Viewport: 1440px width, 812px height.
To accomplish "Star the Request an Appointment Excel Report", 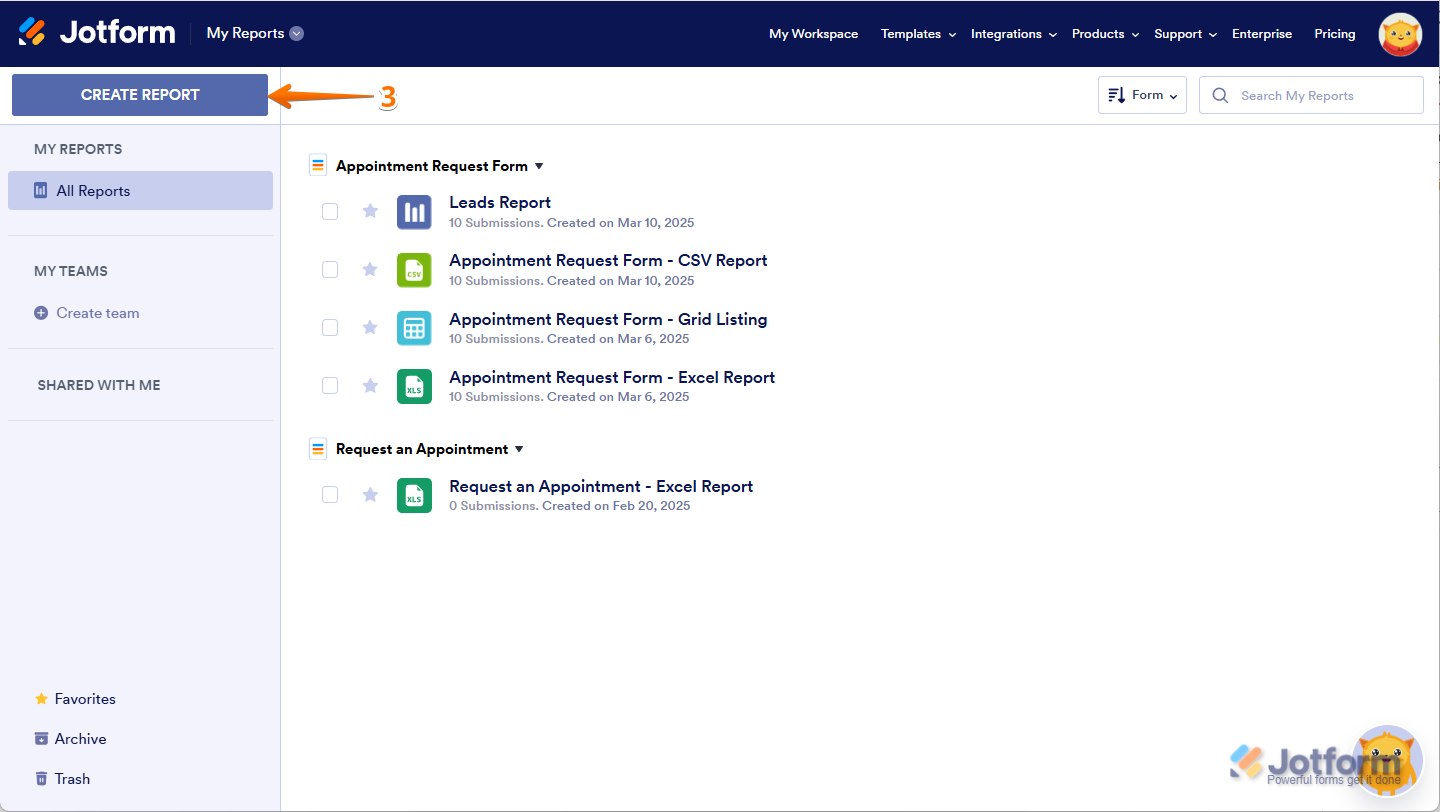I will click(x=370, y=495).
